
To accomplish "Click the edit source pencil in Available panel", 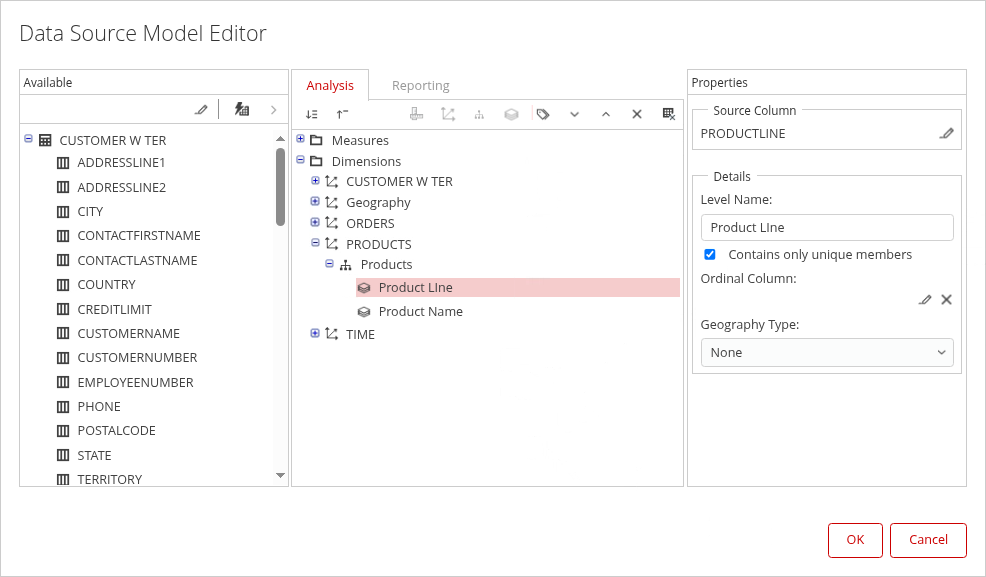I will 201,109.
